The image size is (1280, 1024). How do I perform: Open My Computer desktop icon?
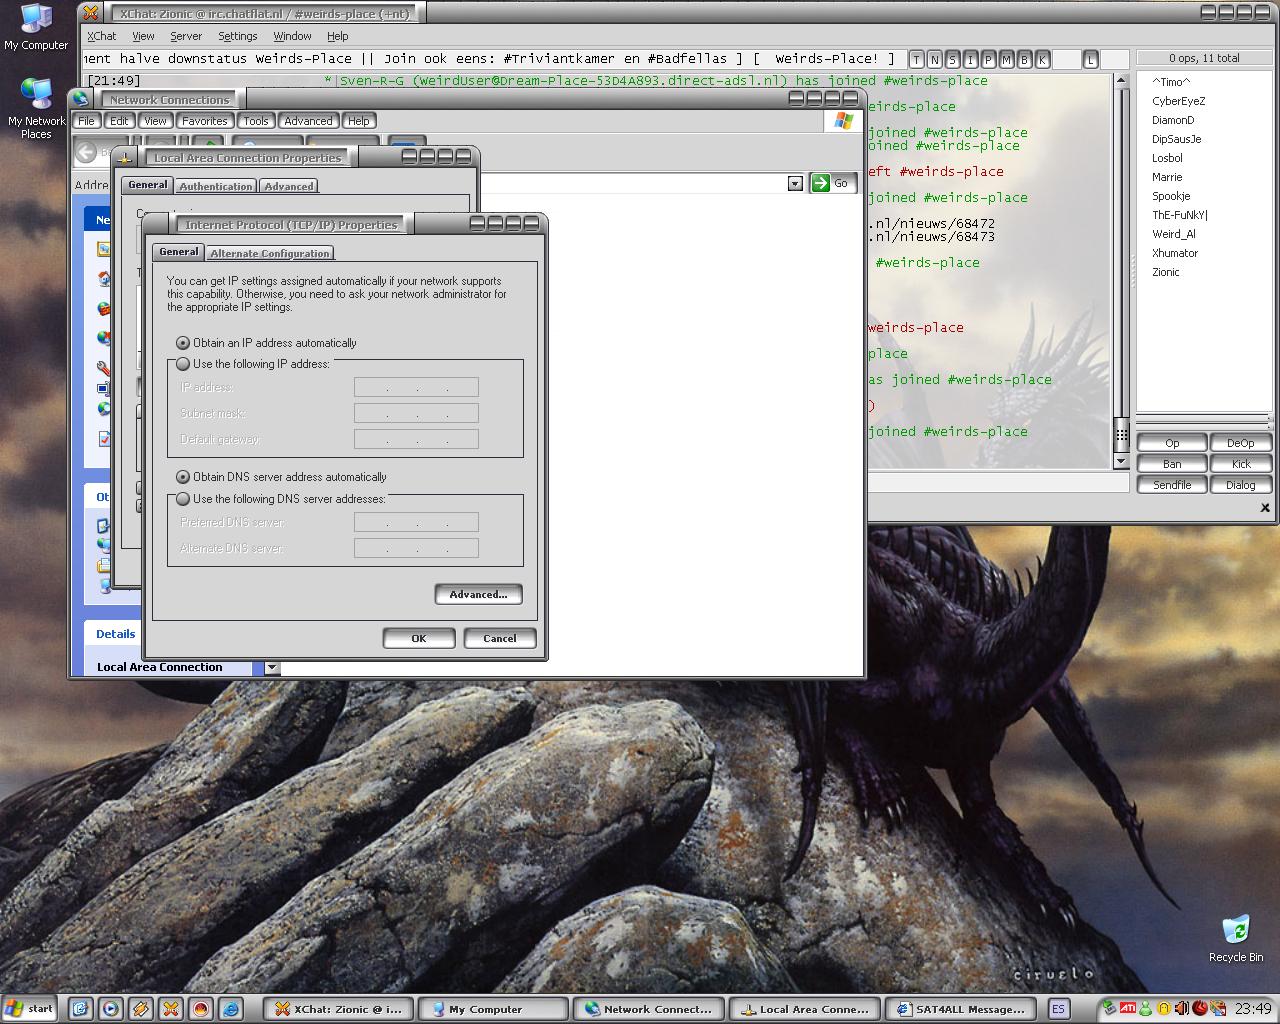[x=36, y=27]
